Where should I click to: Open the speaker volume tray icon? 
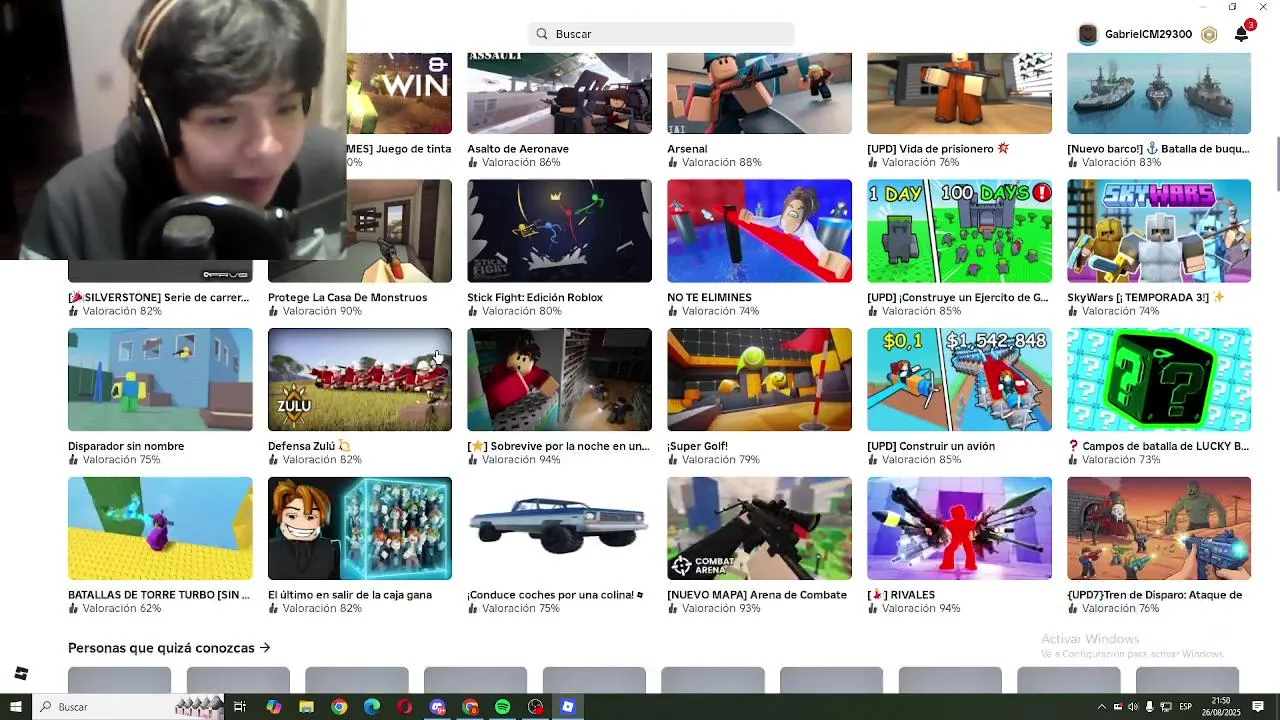coord(1133,707)
